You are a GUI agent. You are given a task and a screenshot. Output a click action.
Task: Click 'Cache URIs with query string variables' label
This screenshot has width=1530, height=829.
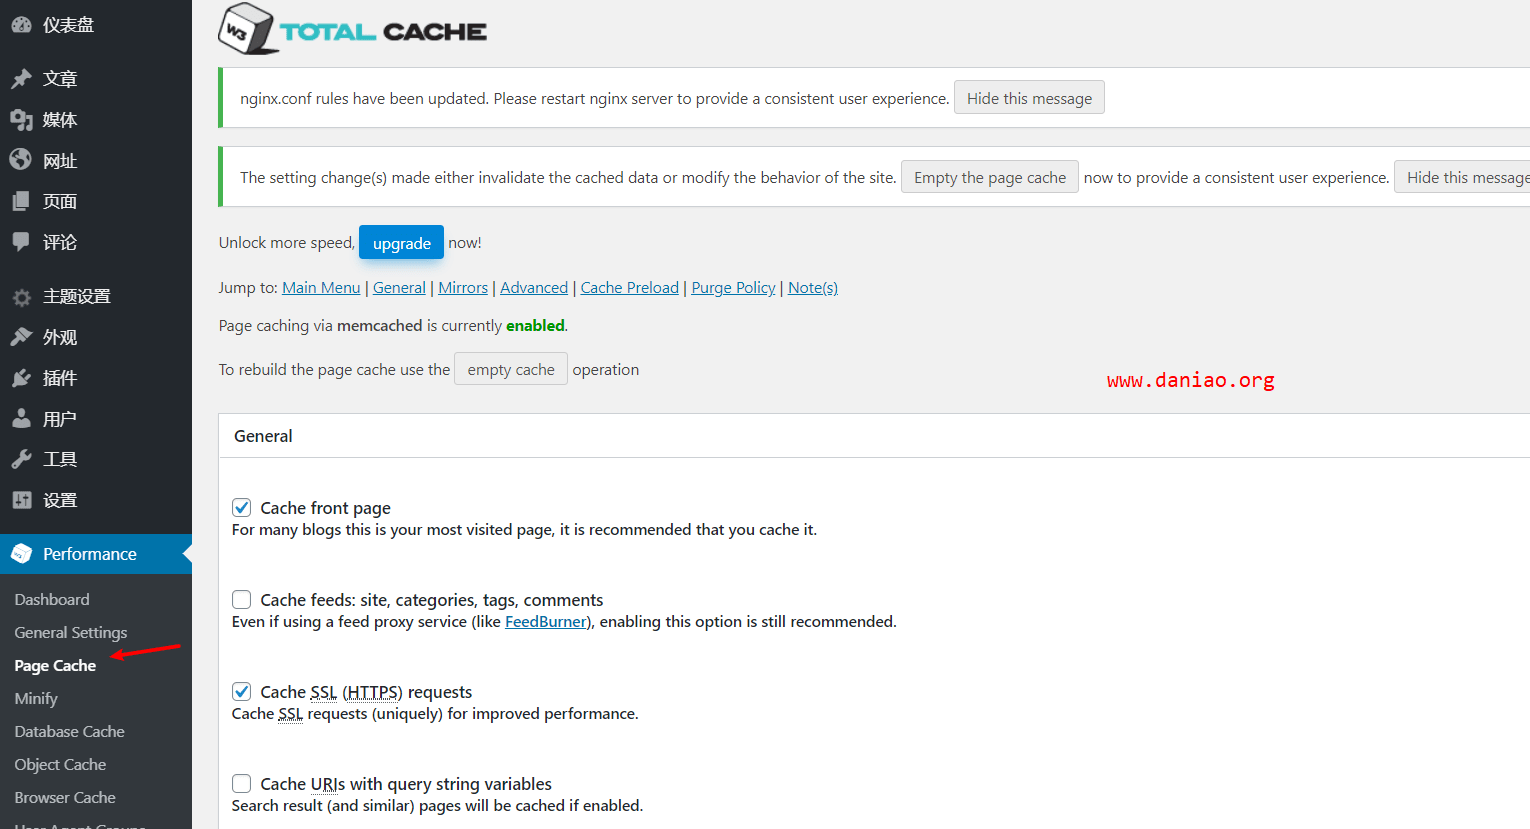pos(406,784)
